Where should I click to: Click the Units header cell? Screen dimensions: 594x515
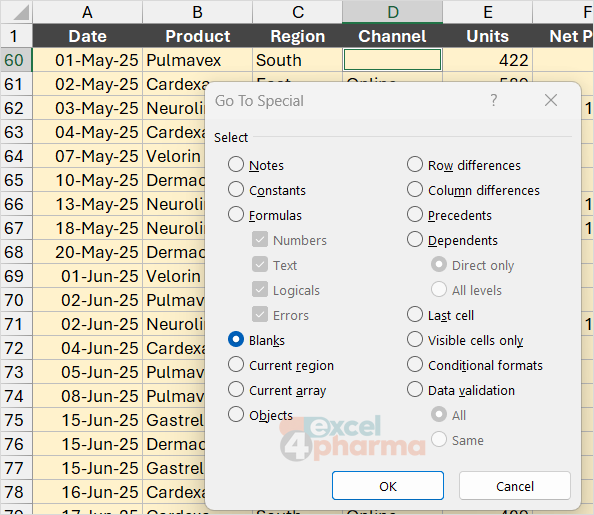[488, 36]
